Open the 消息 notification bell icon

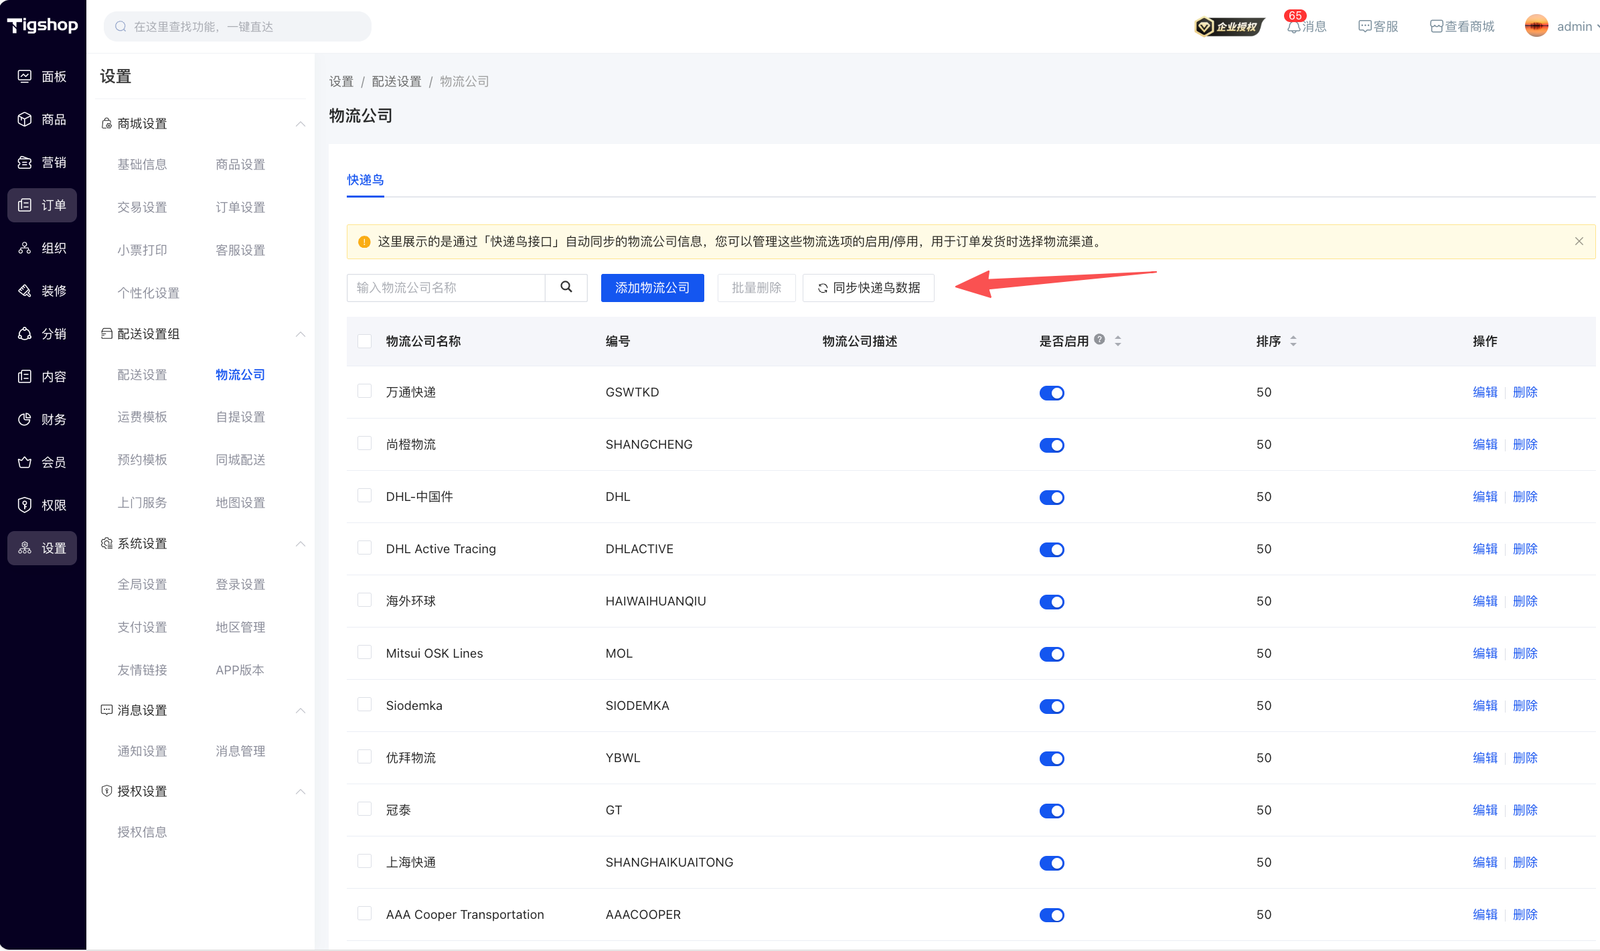1294,27
